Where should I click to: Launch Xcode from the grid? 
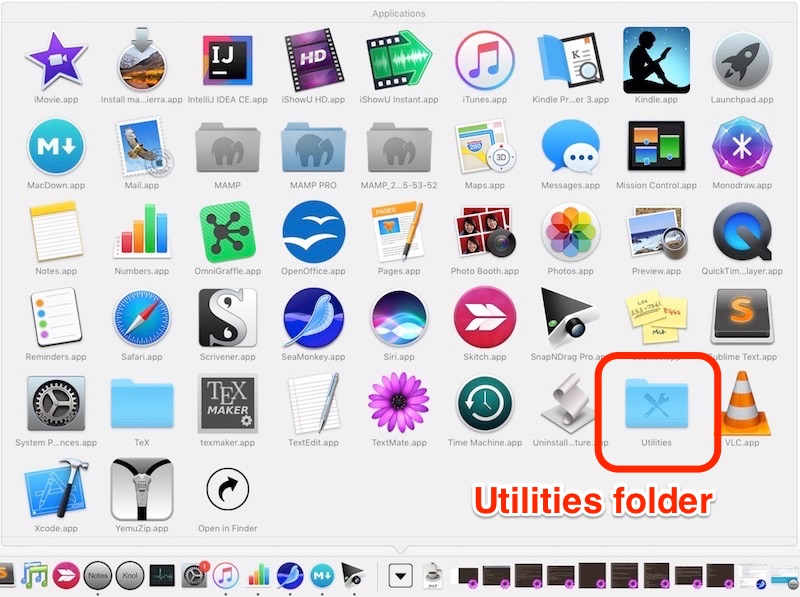click(x=57, y=489)
